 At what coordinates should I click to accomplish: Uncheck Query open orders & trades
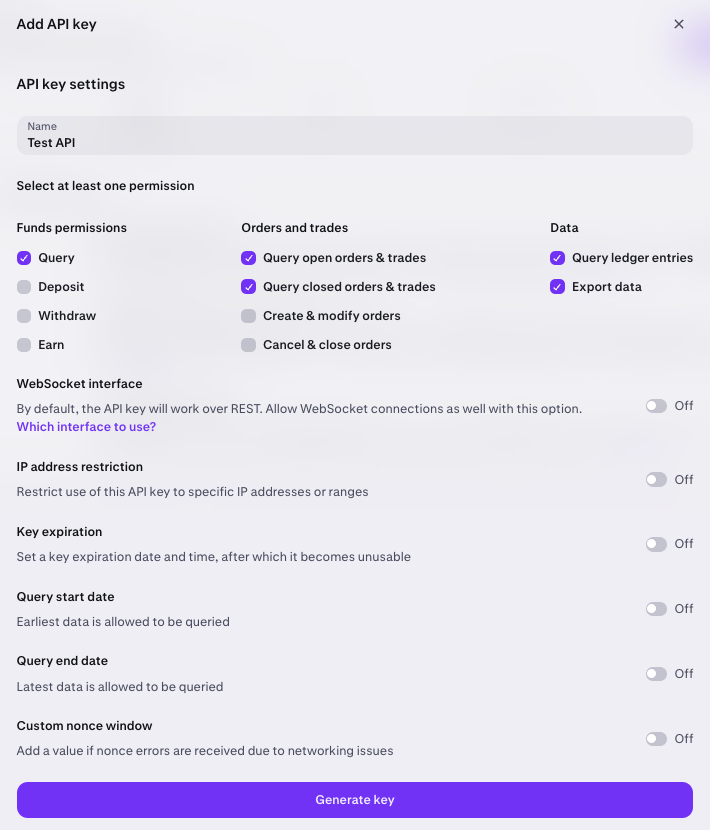click(248, 258)
